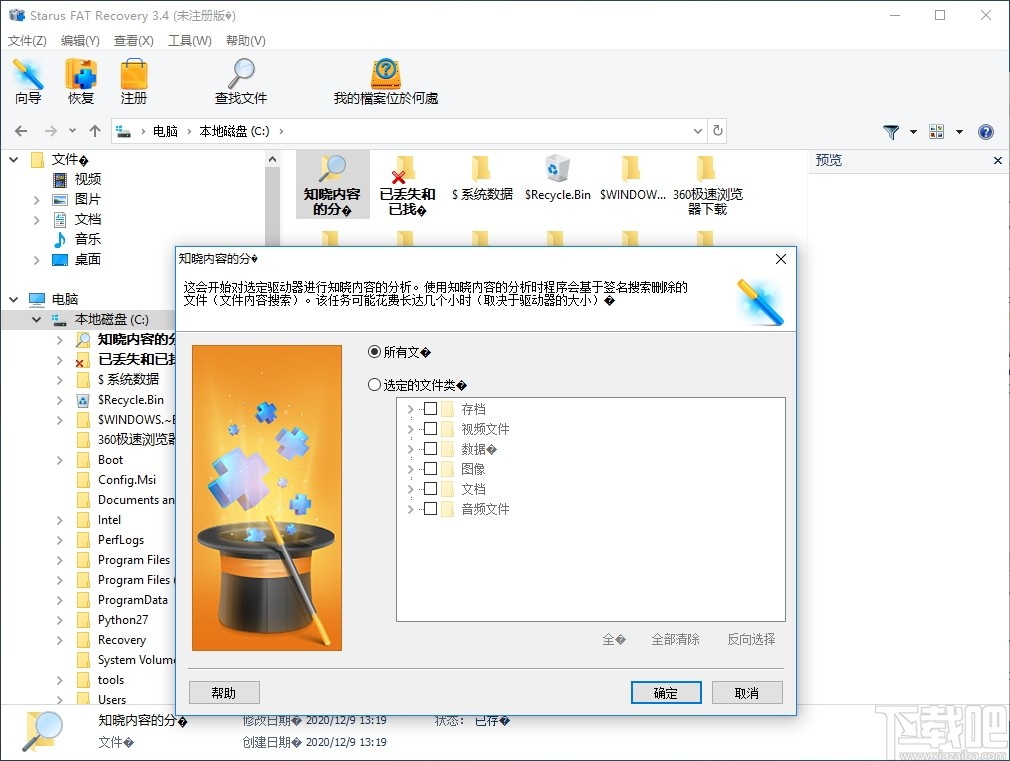Open the 编辑(Y) menu
Viewport: 1010px width, 761px height.
click(81, 41)
